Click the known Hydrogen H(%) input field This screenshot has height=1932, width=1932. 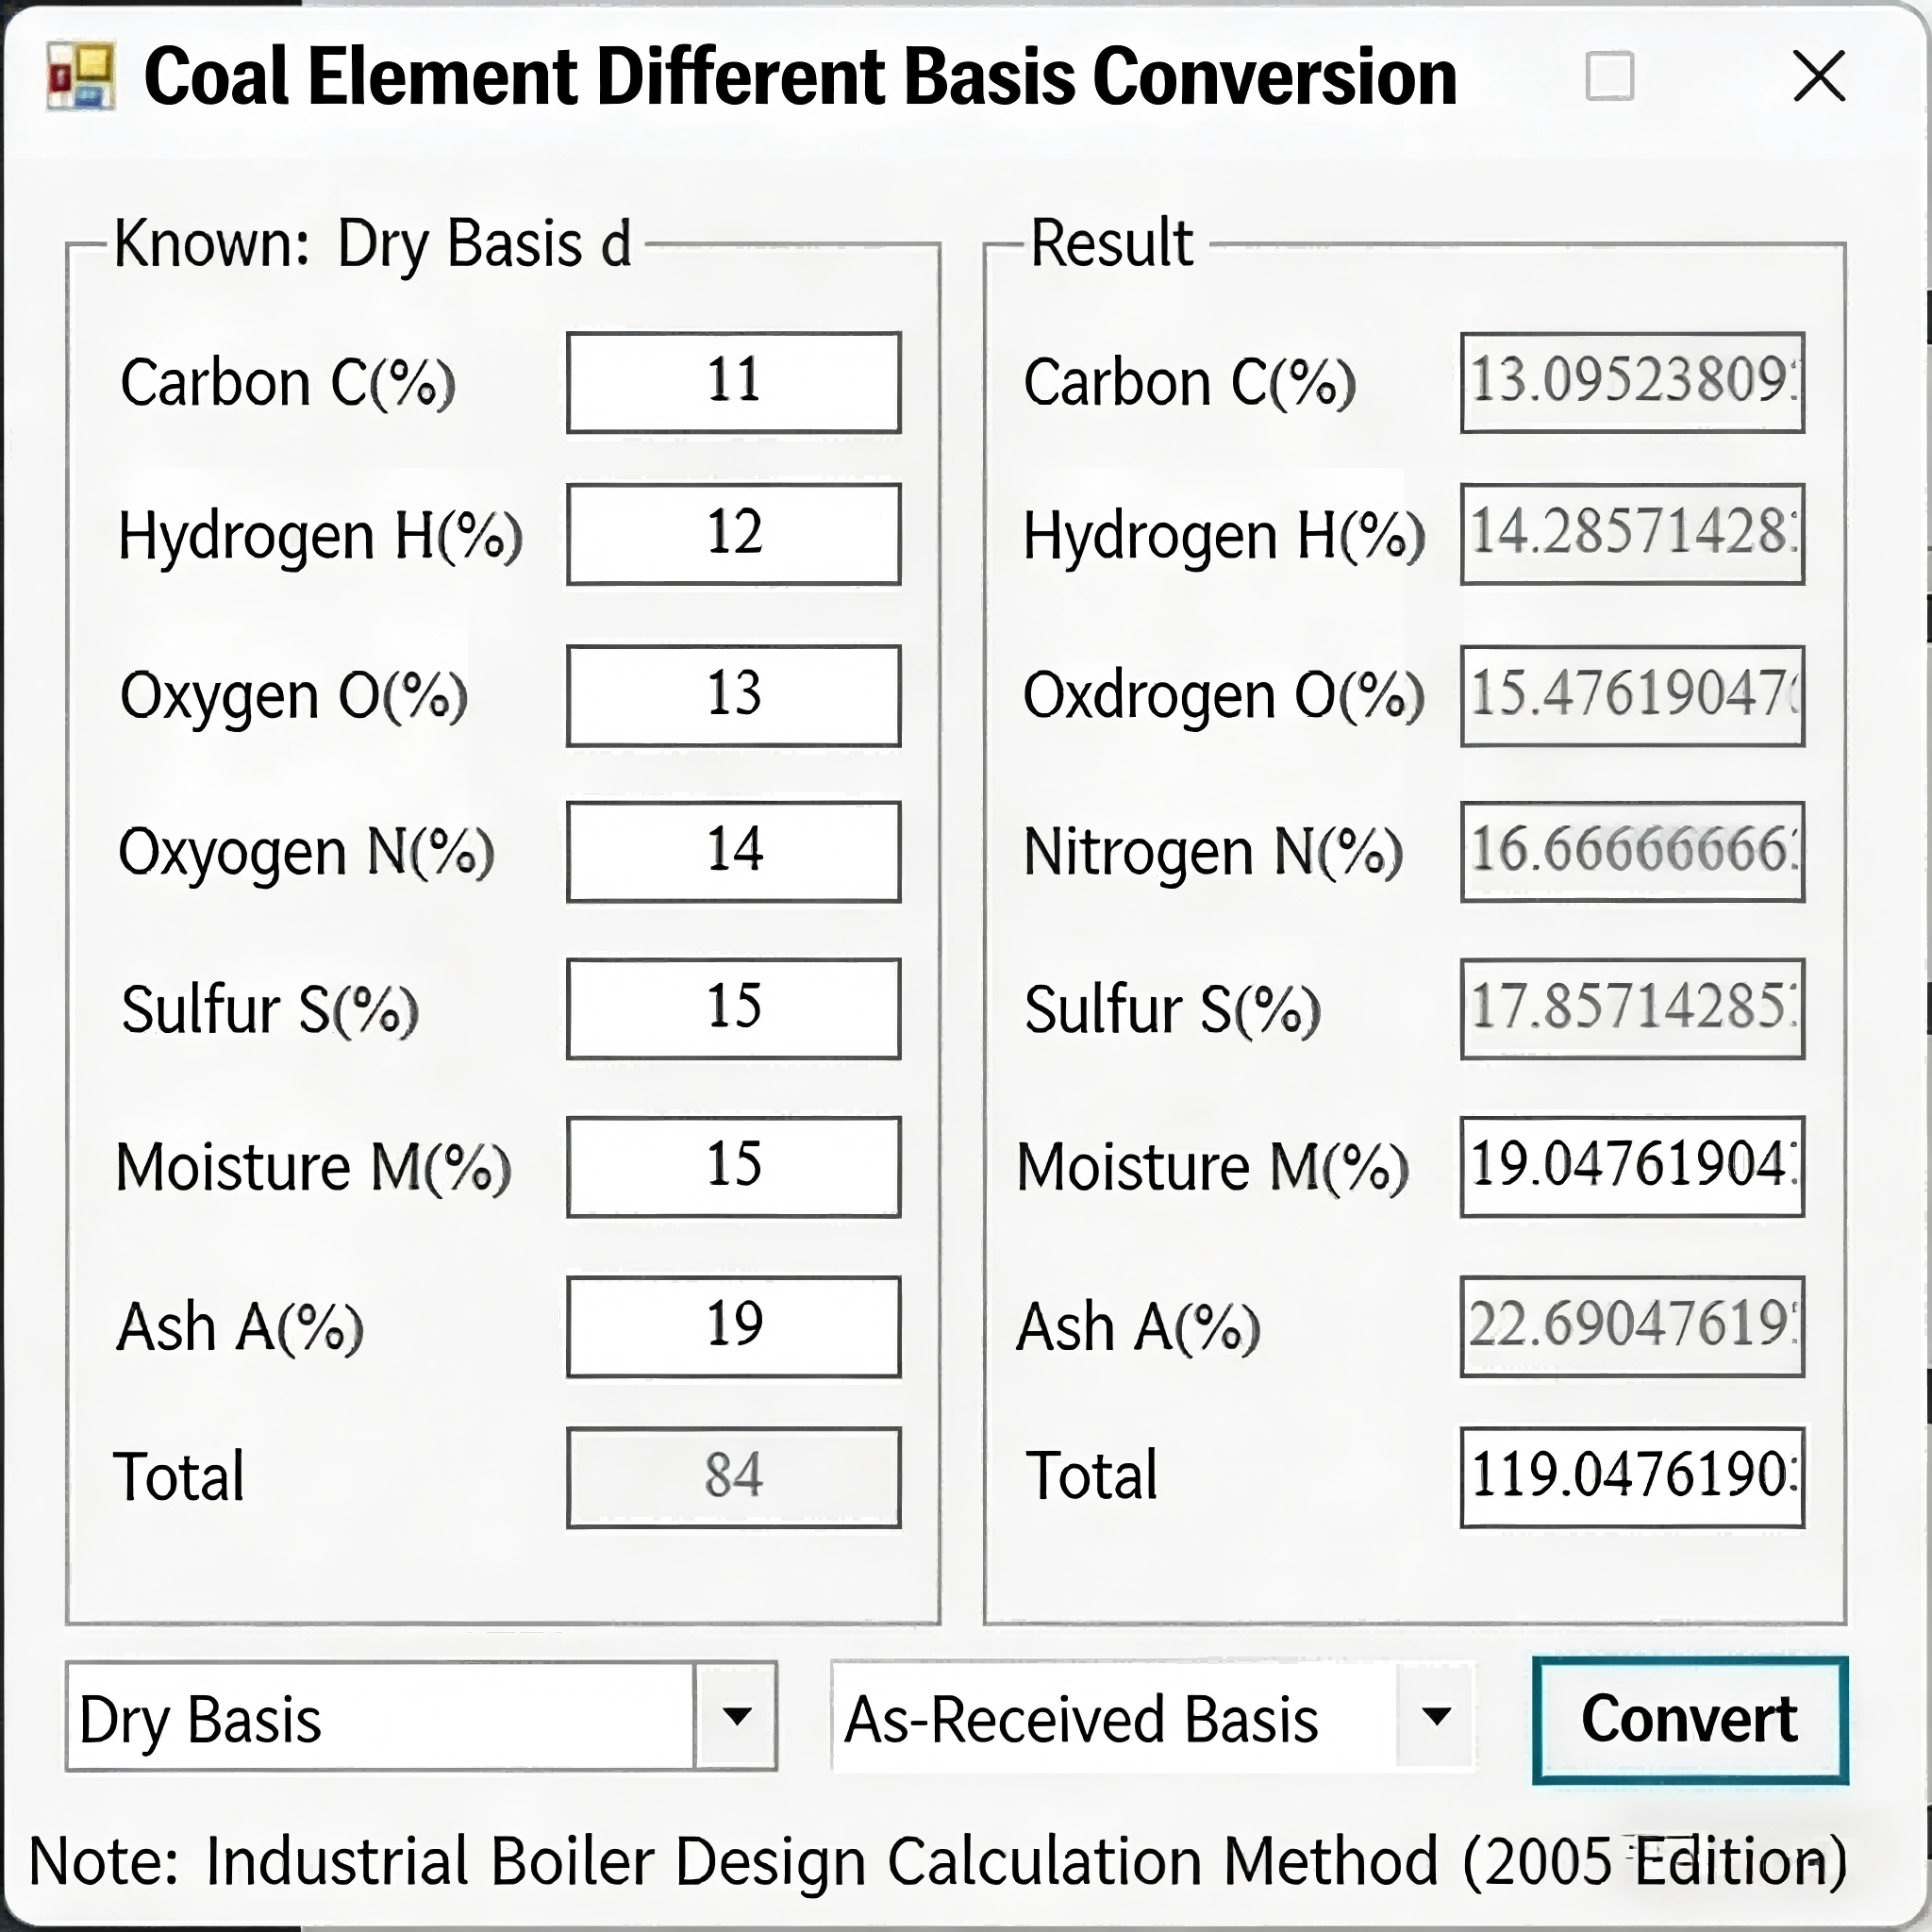pos(733,534)
